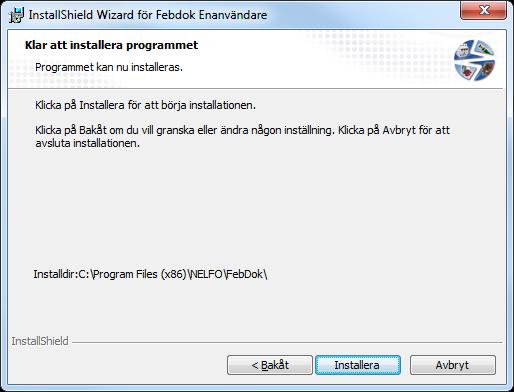Click the subtitle Programmet kan nu installeras
This screenshot has height=392, width=514.
point(109,67)
